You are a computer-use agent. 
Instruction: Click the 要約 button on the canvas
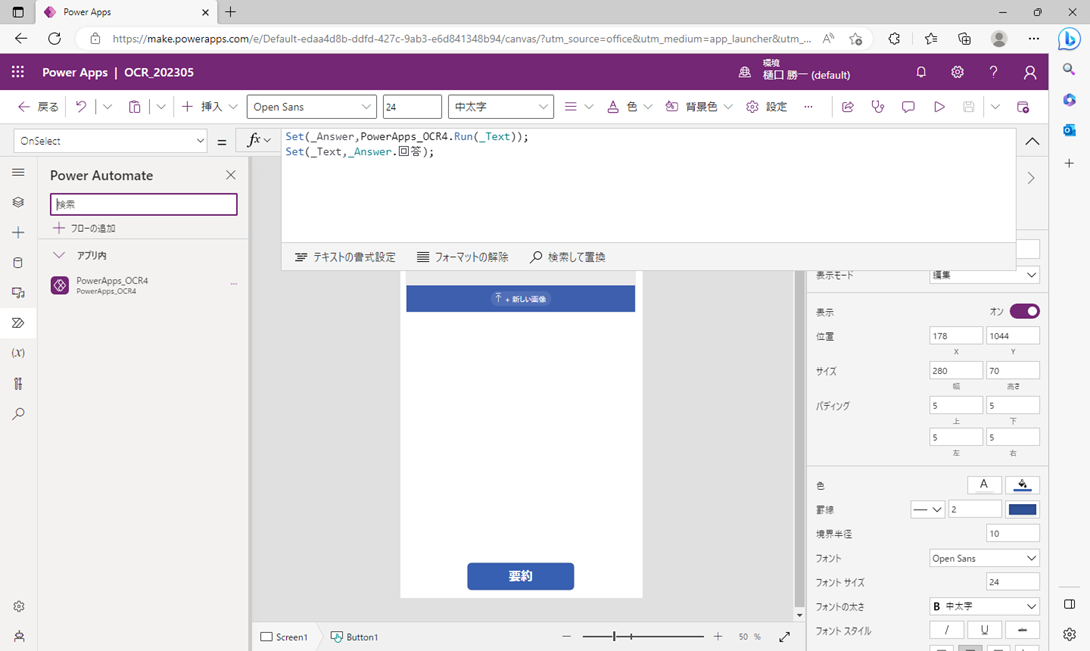click(x=521, y=576)
